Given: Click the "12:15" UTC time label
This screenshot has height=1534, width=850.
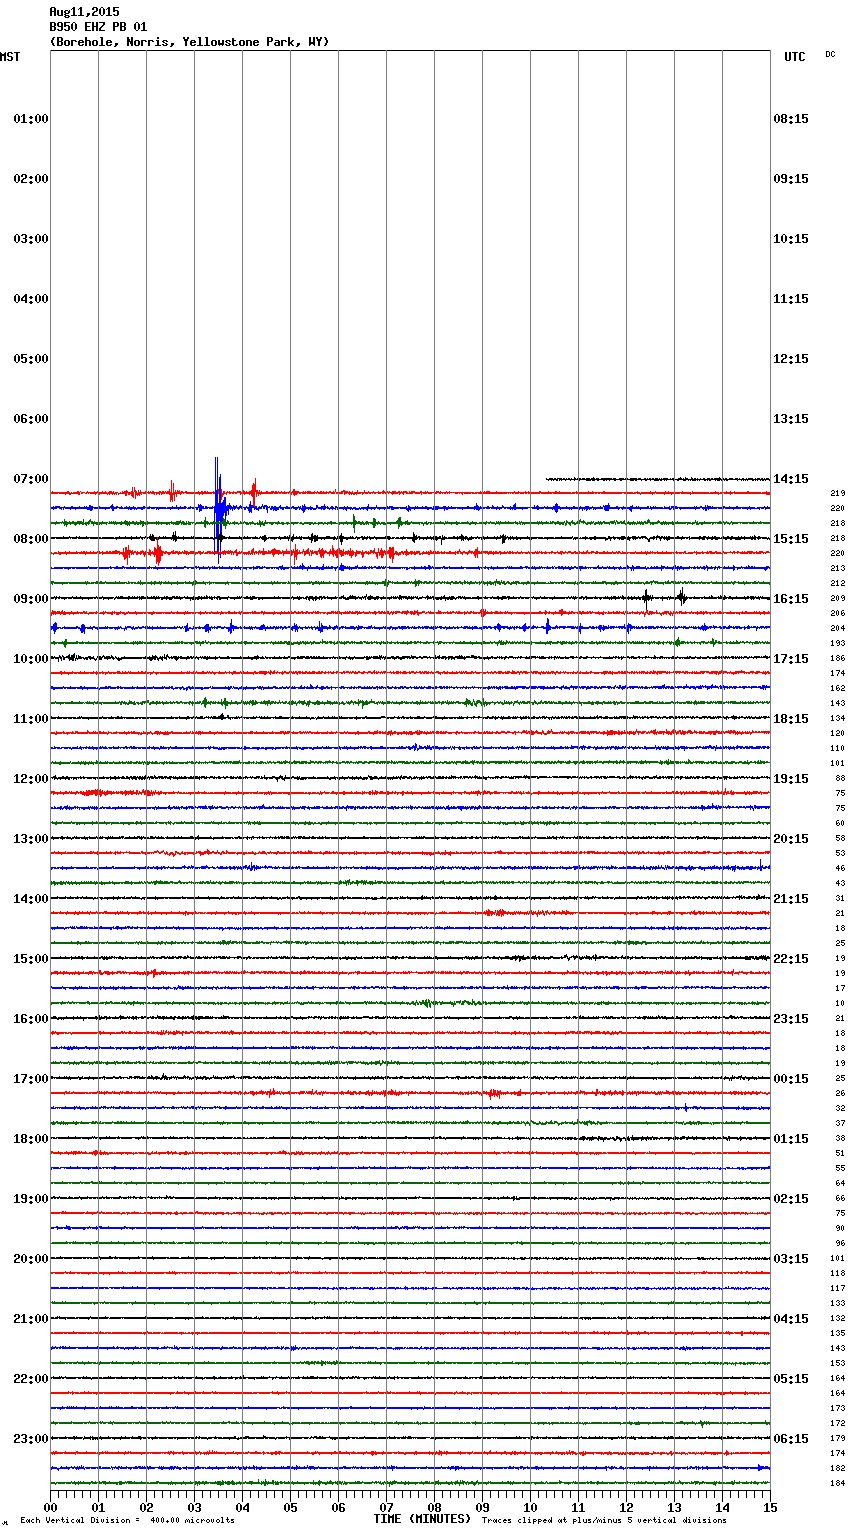Looking at the screenshot, I should coord(791,359).
